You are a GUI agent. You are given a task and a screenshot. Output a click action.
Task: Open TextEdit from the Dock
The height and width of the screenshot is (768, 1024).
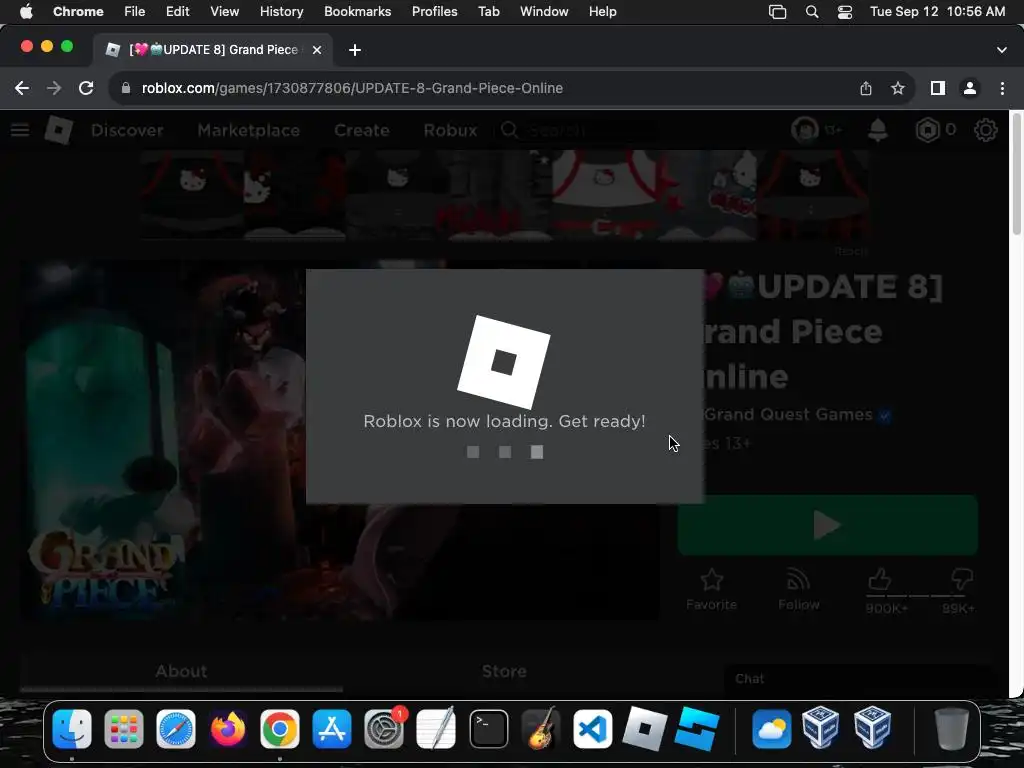click(436, 729)
